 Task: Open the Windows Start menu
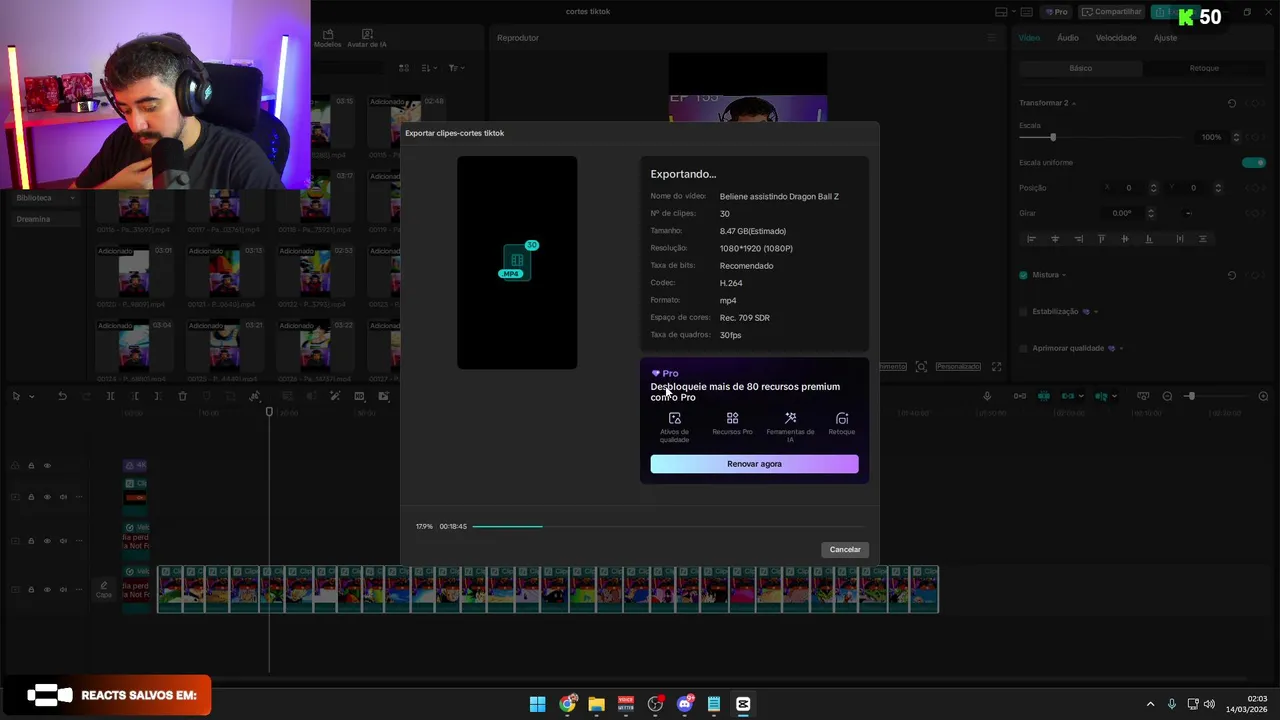537,704
